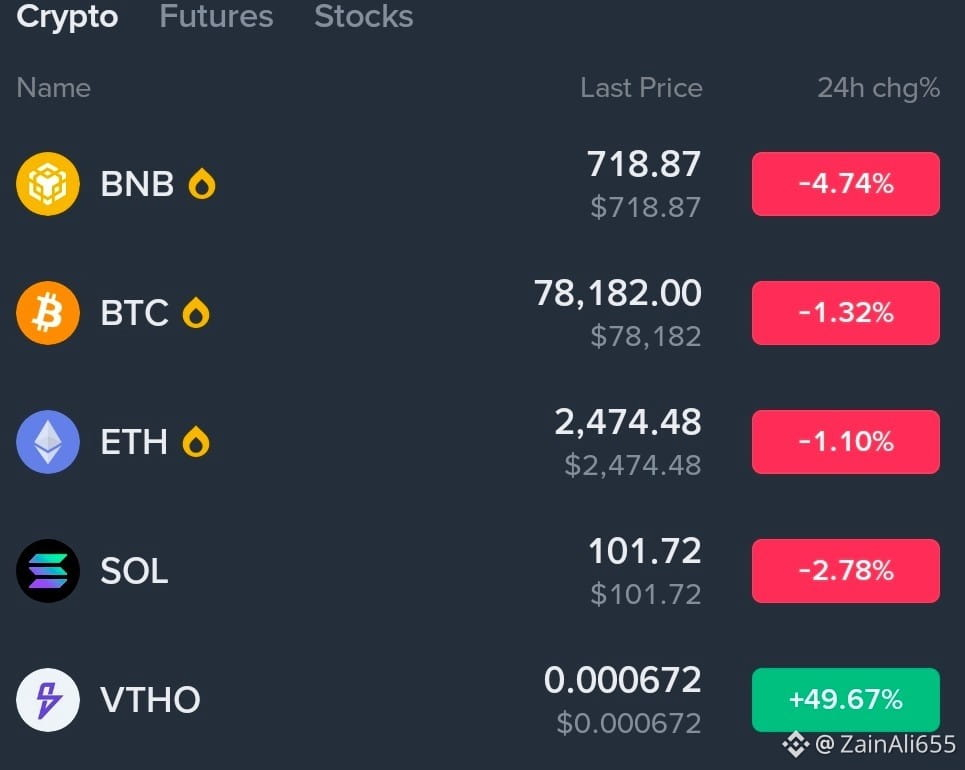Tap the Solana logo icon
The width and height of the screenshot is (965, 770).
(48, 571)
